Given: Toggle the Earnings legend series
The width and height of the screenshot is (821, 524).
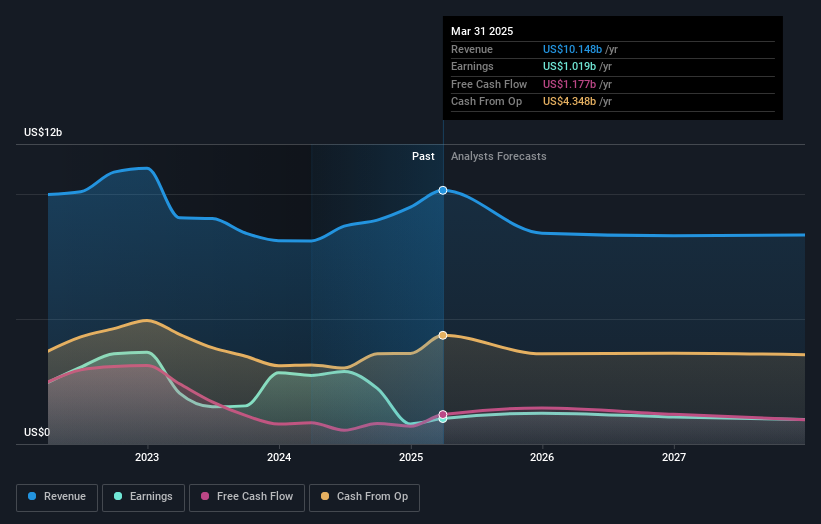Looking at the screenshot, I should [x=143, y=497].
